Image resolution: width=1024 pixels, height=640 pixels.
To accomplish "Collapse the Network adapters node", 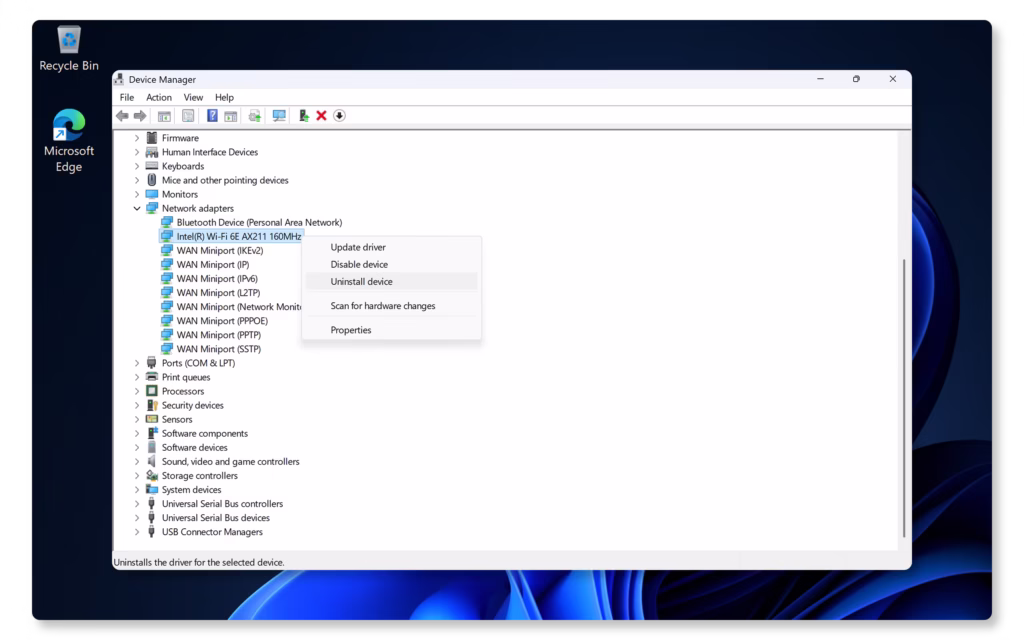I will (x=136, y=208).
